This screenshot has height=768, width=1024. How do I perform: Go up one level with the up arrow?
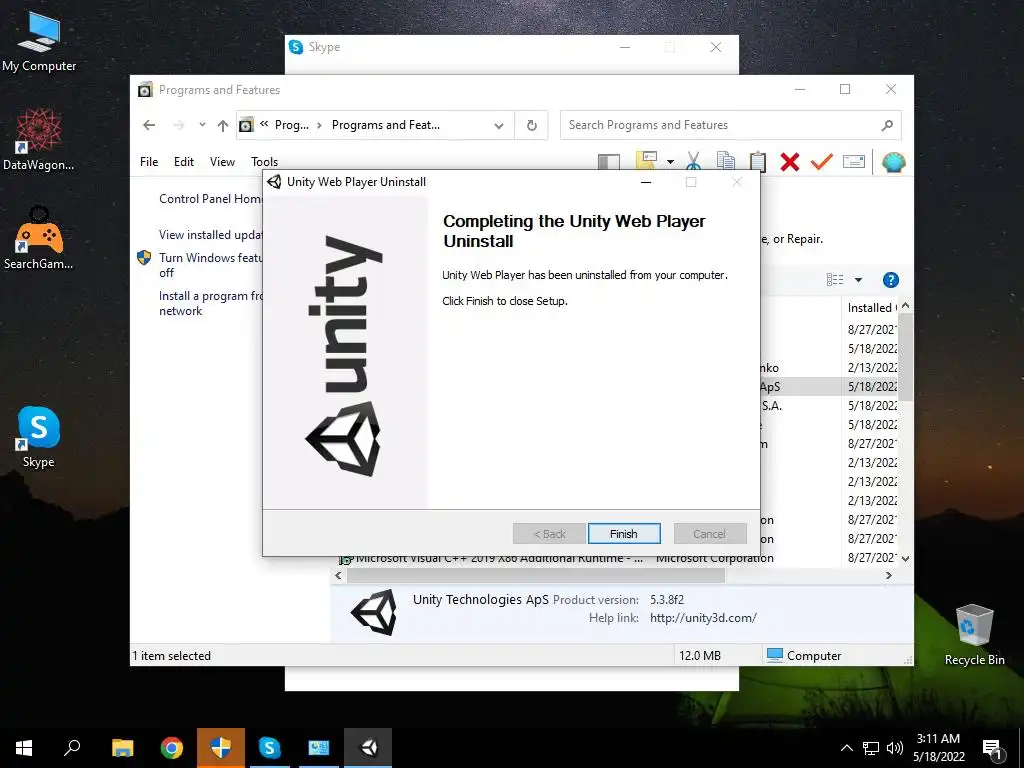[223, 125]
